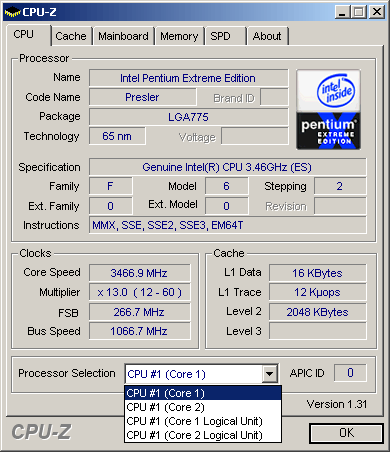
Task: Open the Mainboard tab
Action: coord(123,36)
